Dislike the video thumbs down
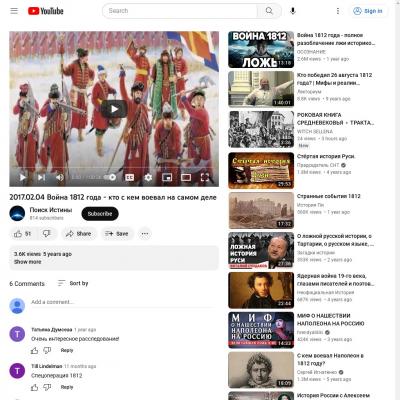The height and width of the screenshot is (400, 400). pyautogui.click(x=46, y=234)
